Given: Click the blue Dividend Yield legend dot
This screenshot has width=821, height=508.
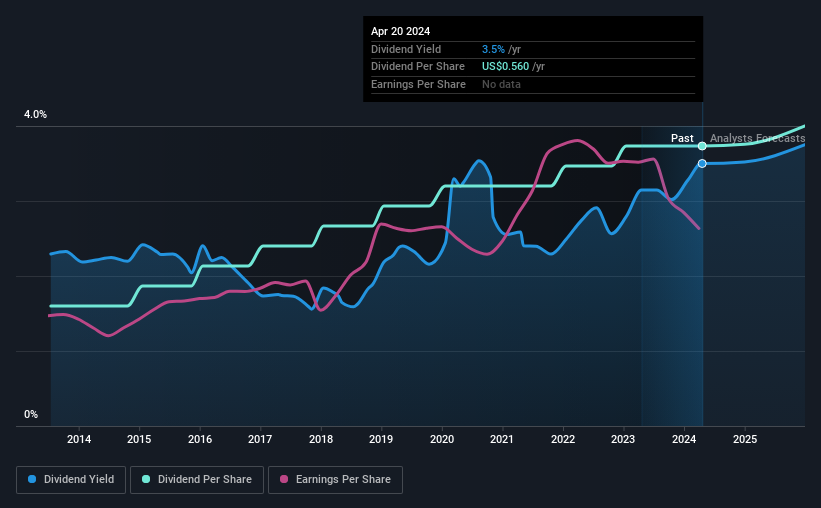Looking at the screenshot, I should tap(32, 479).
